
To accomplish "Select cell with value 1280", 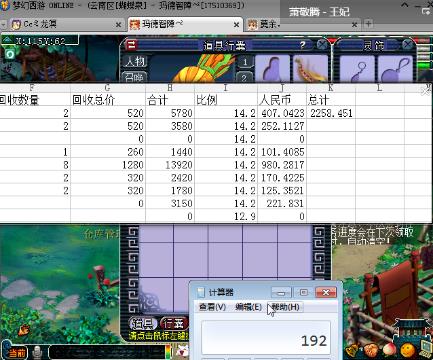I will (108, 165).
